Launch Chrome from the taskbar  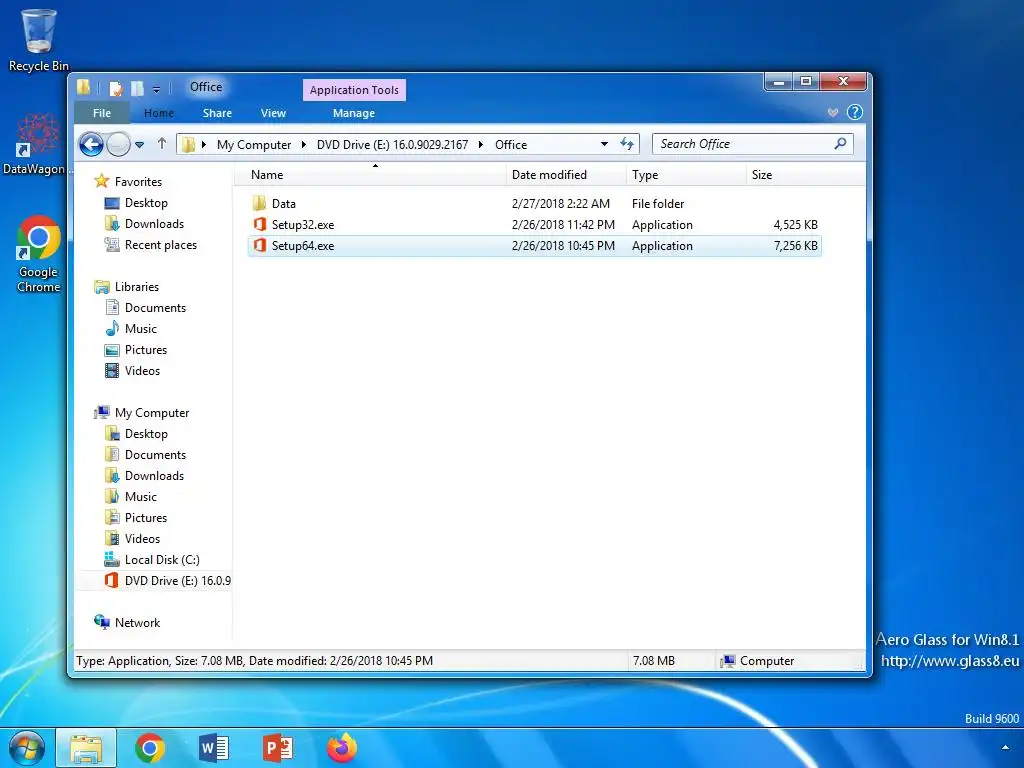coord(150,748)
